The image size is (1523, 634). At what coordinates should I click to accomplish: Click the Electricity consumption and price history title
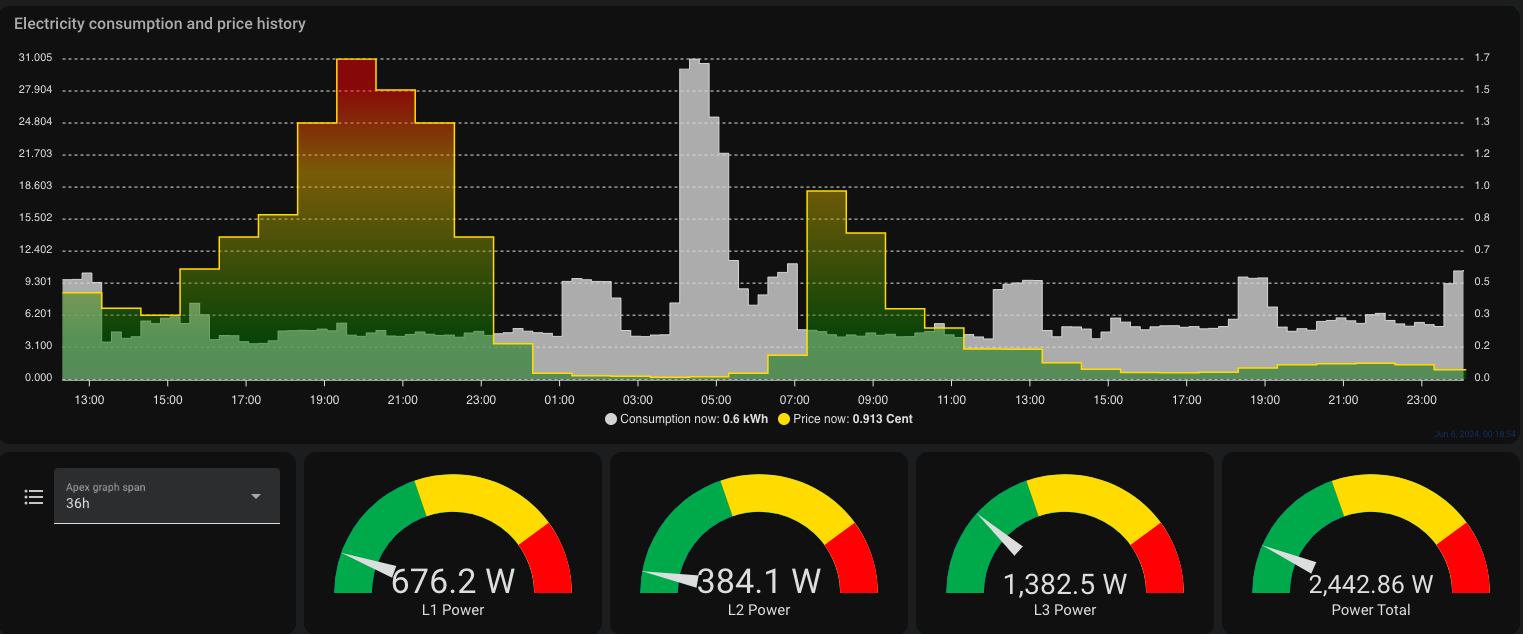click(x=160, y=23)
